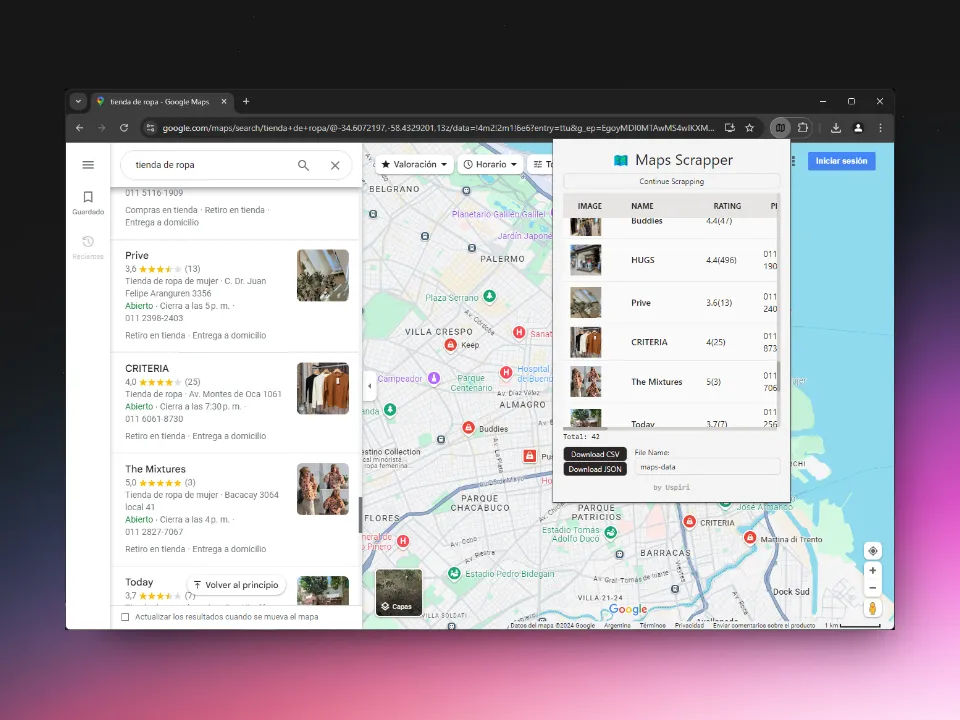
Task: Click the IMAGE column header
Action: click(x=590, y=206)
